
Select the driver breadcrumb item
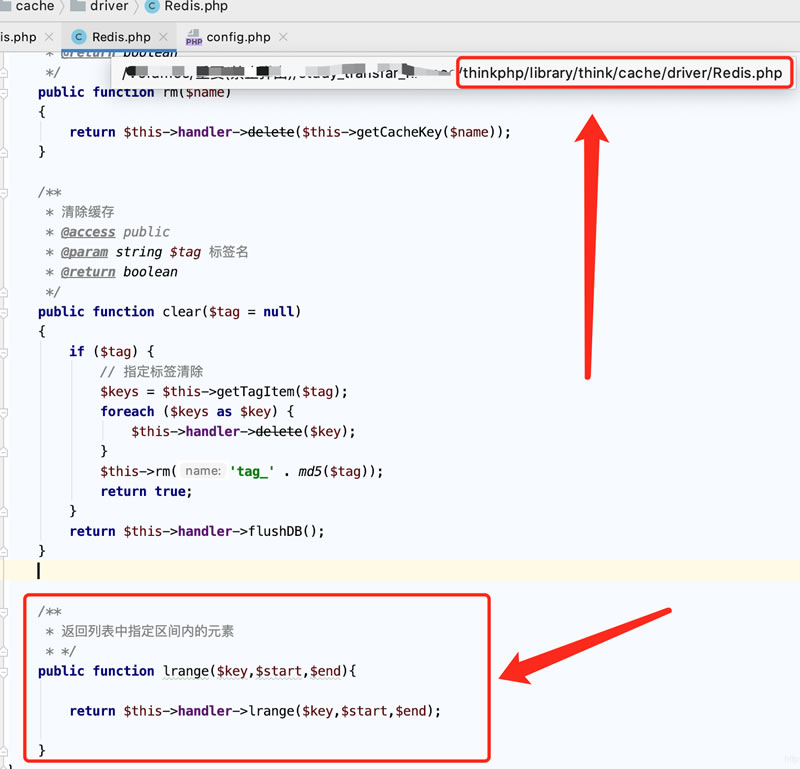[109, 6]
